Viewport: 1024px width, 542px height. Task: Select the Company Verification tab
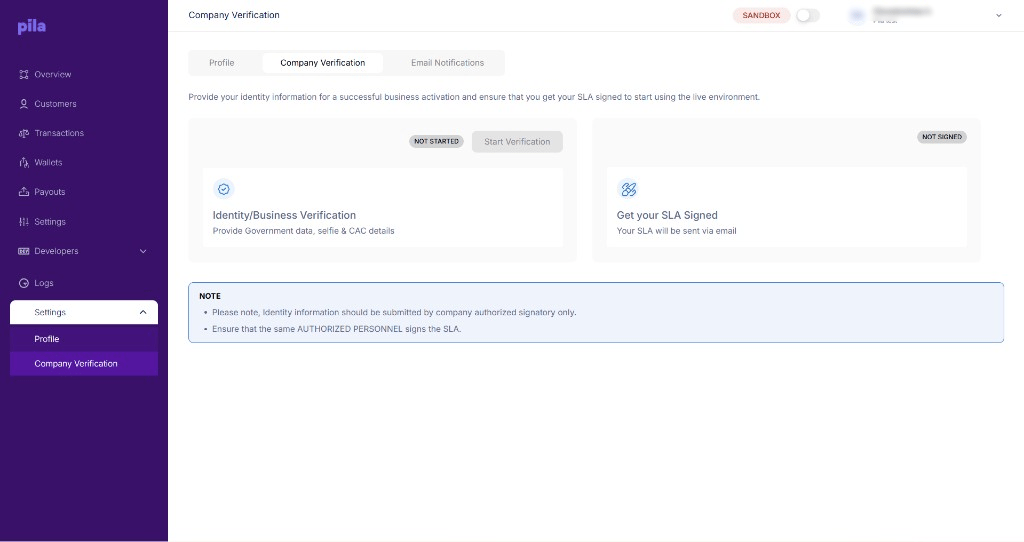click(323, 63)
